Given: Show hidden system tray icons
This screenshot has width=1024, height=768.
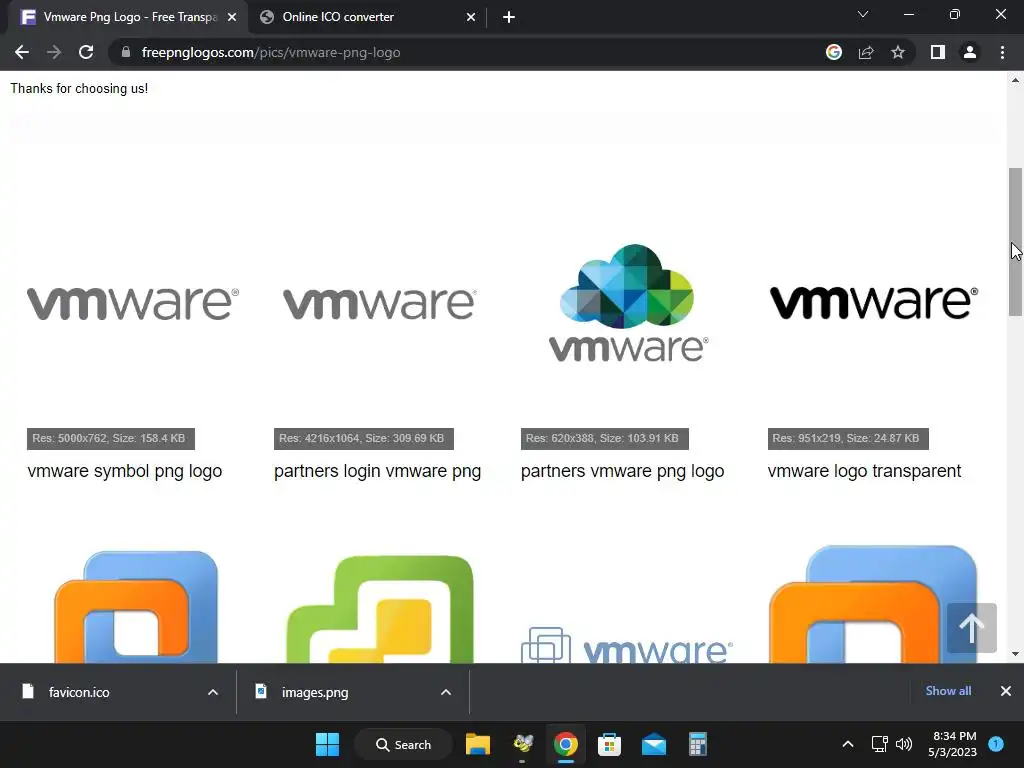Looking at the screenshot, I should 848,744.
